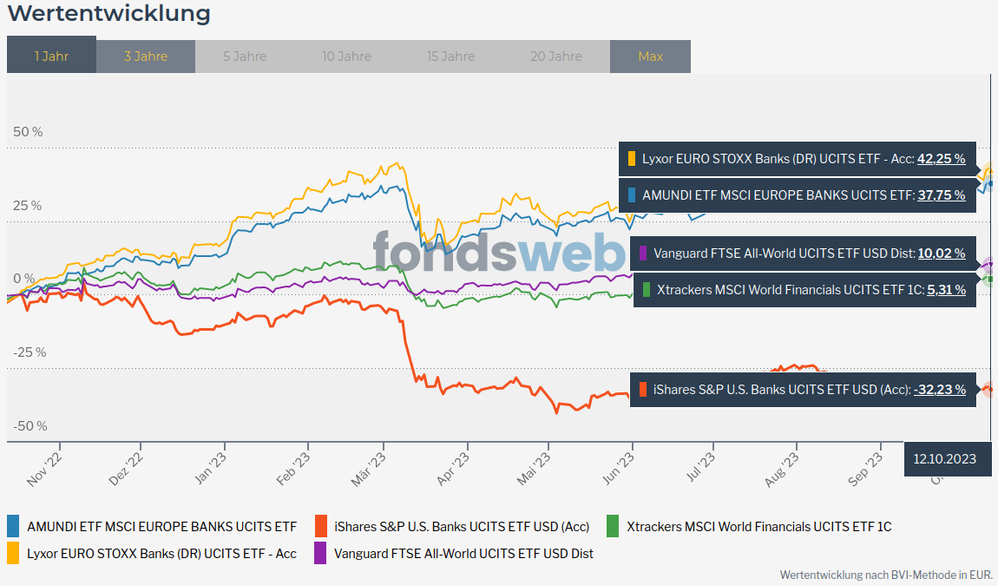Click the -50 % y-axis label
Image resolution: width=998 pixels, height=586 pixels.
(x=31, y=426)
